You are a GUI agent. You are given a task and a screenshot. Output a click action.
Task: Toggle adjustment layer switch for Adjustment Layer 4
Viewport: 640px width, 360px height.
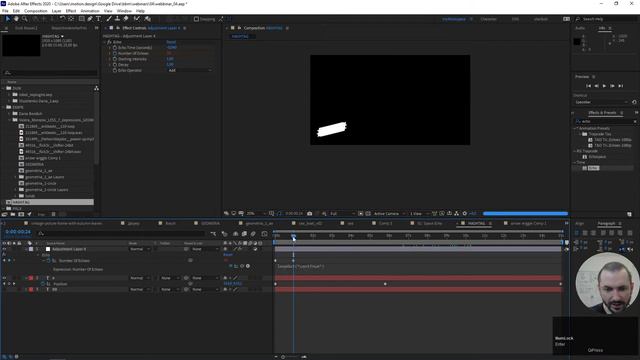(x=256, y=249)
